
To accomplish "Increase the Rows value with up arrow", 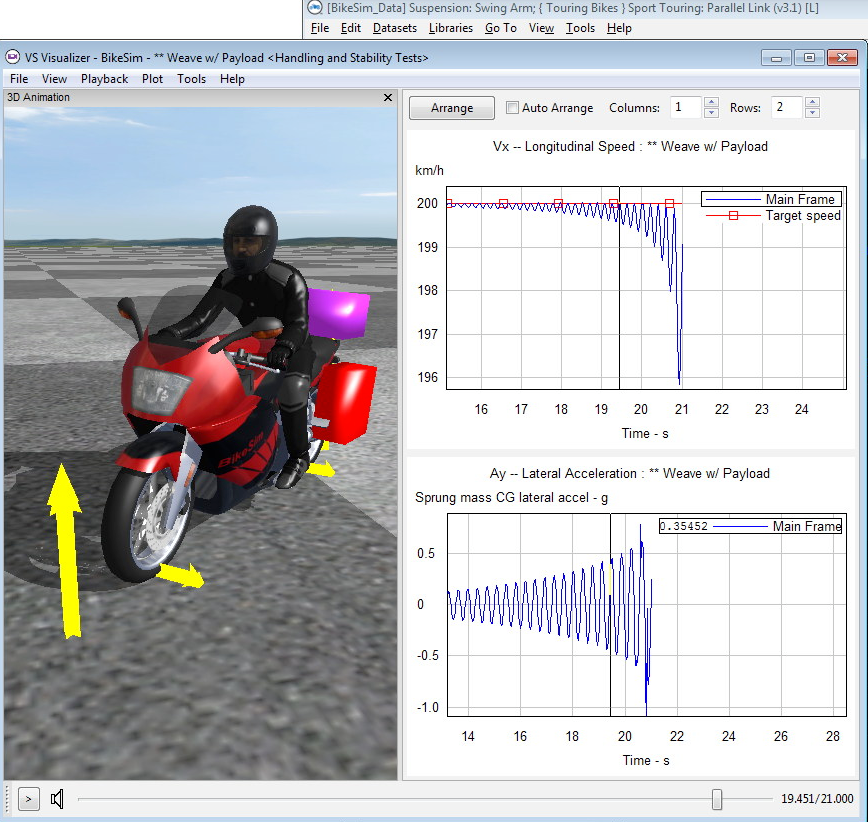I will pos(812,102).
